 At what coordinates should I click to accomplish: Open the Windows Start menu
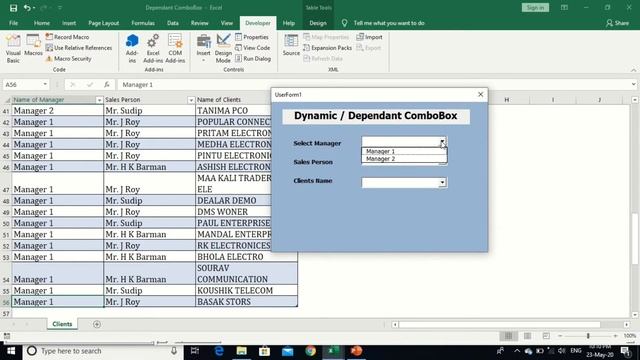click(11, 351)
